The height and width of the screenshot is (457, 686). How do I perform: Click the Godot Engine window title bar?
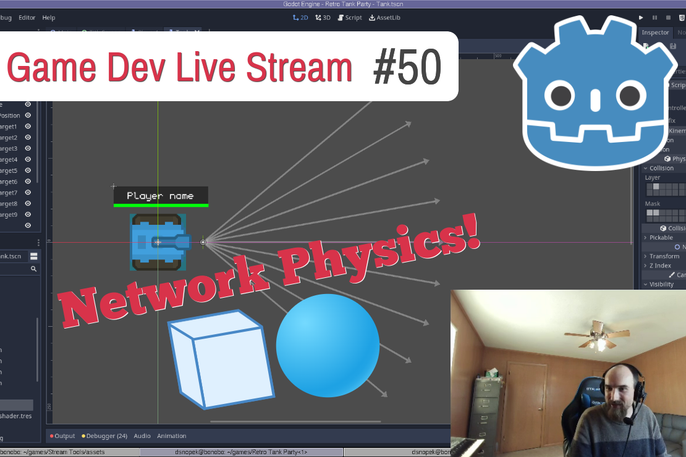coord(343,4)
